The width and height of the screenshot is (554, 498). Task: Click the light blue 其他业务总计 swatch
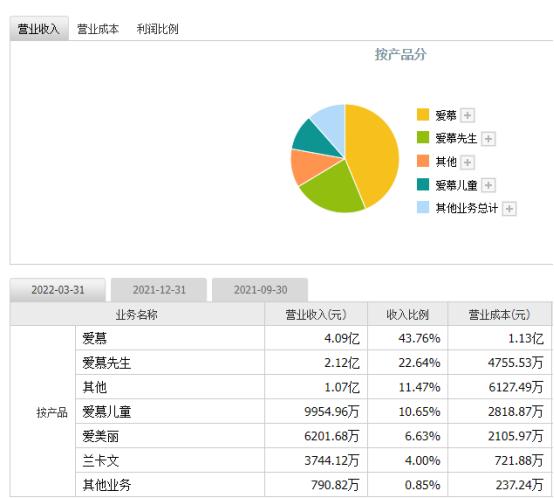pos(423,207)
